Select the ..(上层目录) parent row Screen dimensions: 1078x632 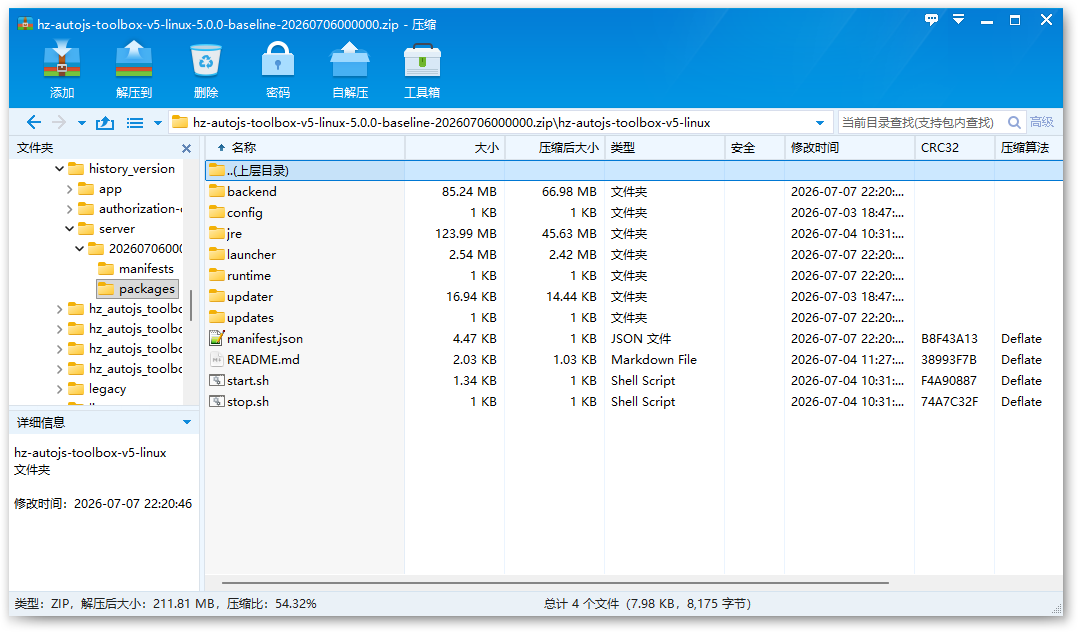[x=633, y=171]
